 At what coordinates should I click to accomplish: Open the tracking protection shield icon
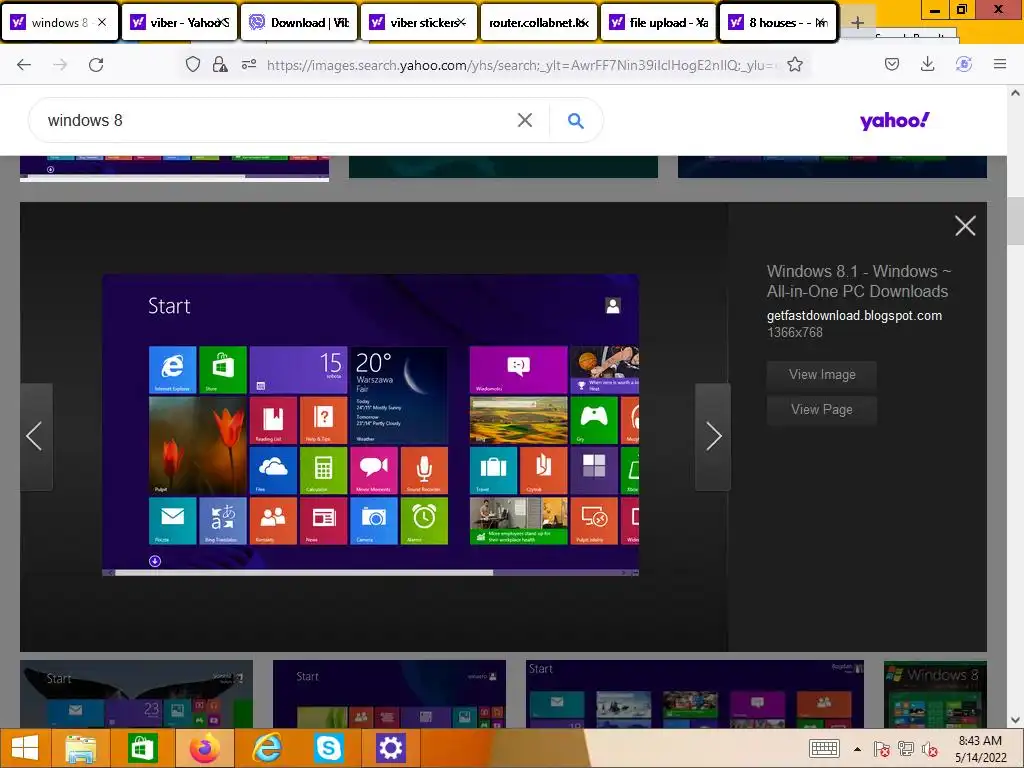tap(193, 64)
